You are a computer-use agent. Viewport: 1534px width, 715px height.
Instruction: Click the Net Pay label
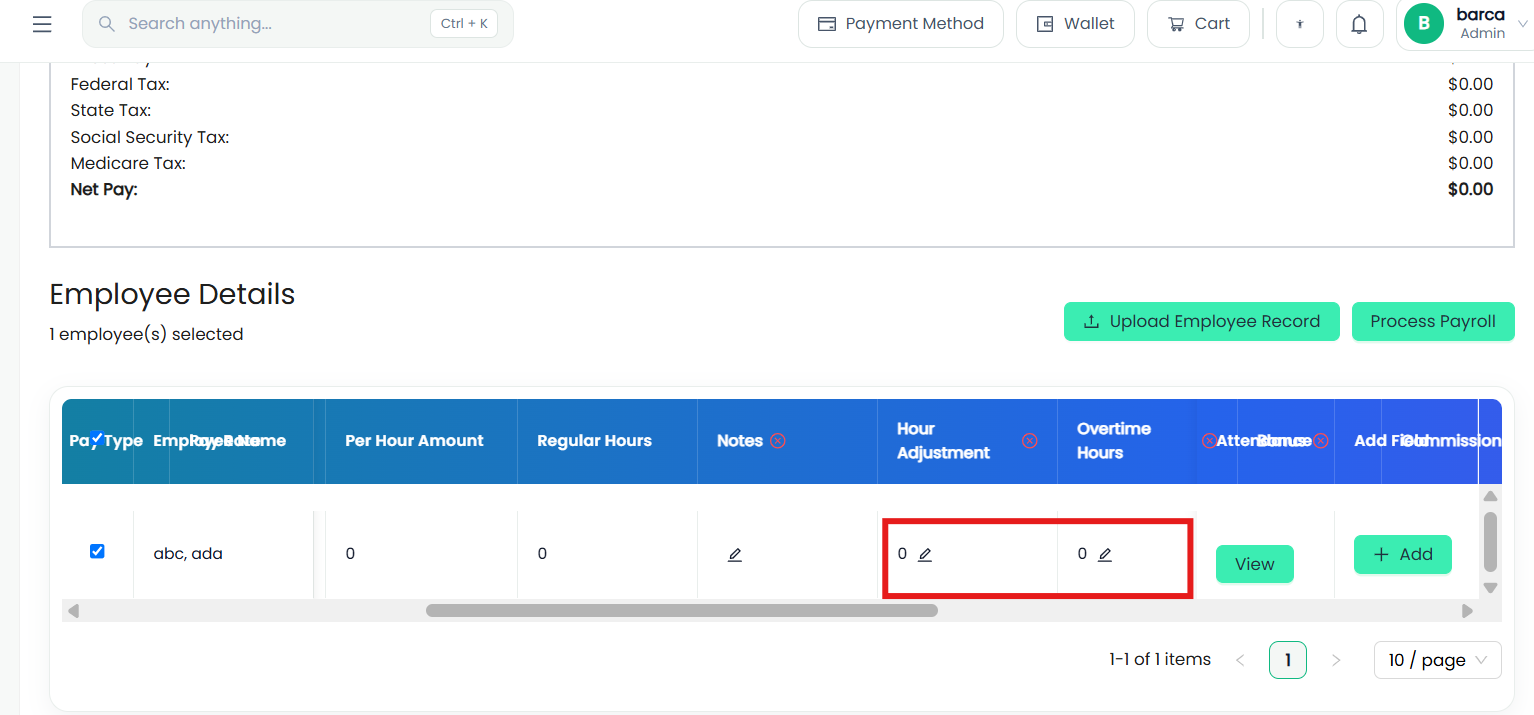104,189
